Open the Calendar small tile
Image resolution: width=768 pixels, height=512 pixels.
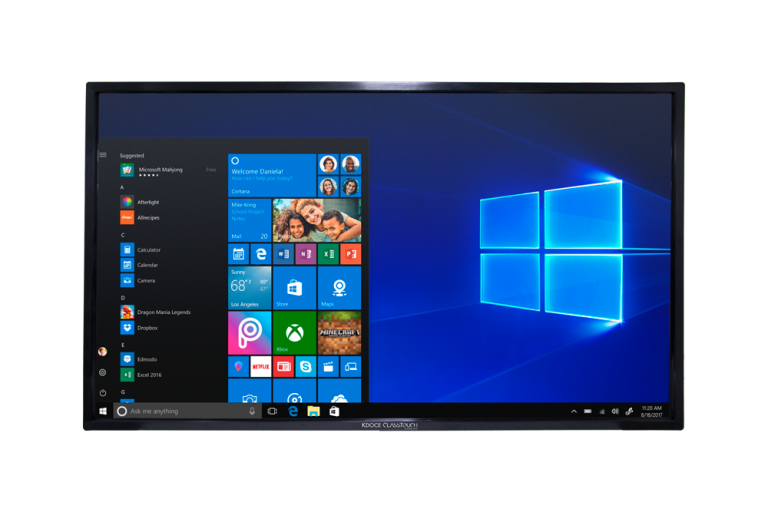coord(239,254)
